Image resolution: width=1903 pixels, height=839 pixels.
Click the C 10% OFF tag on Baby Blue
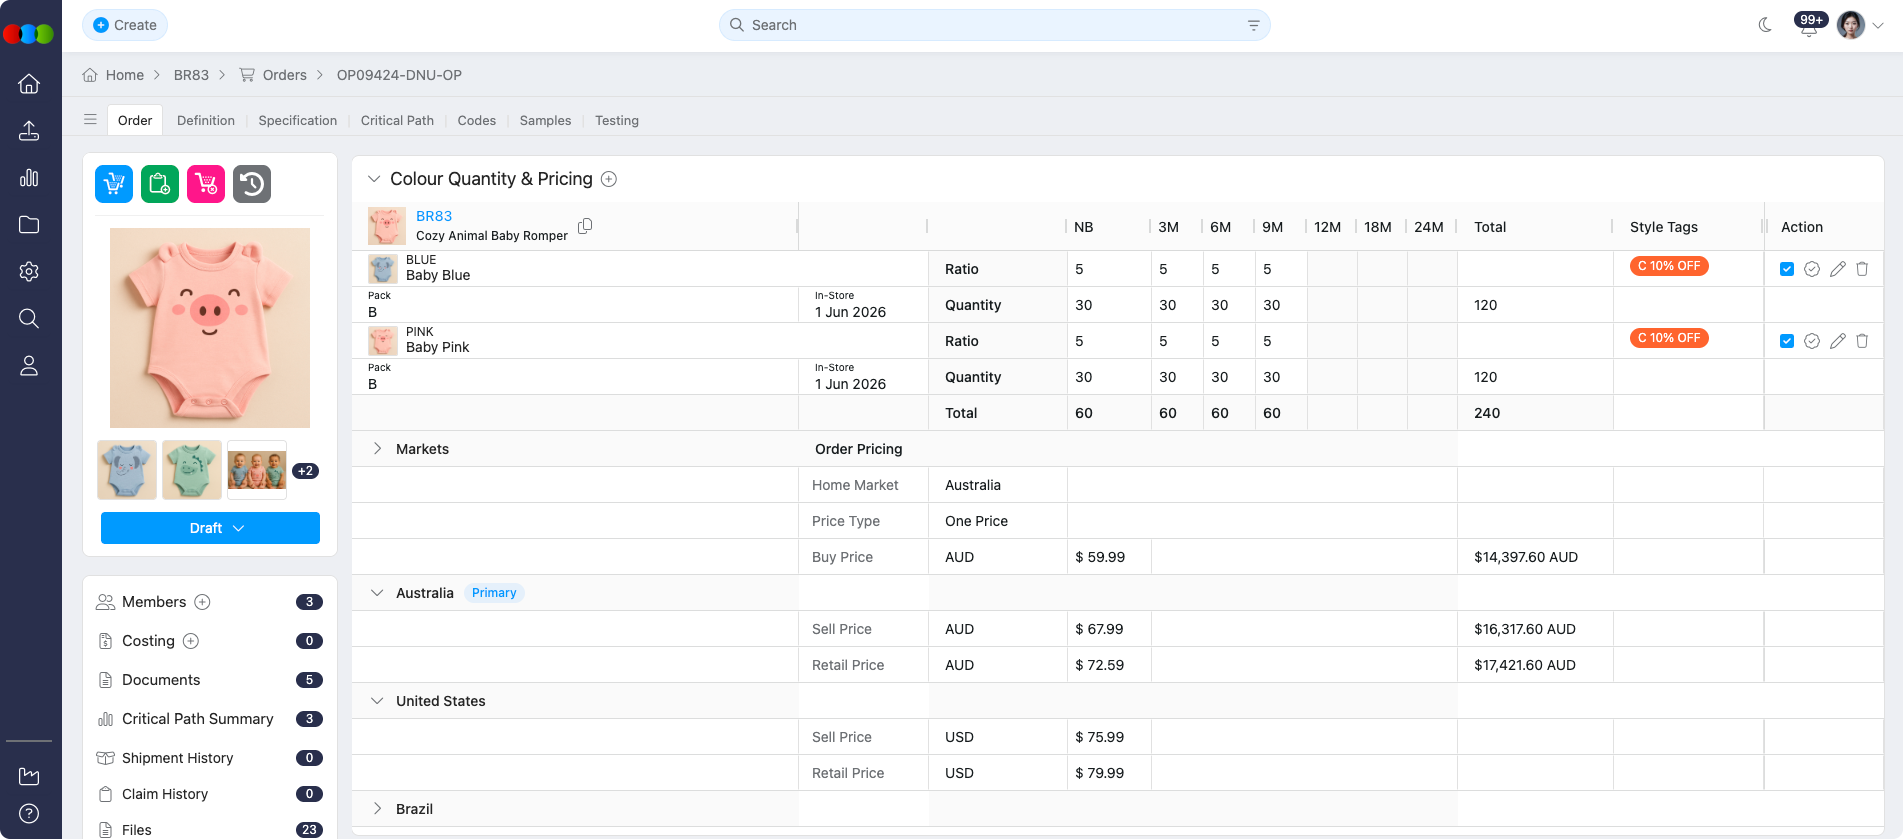(x=1669, y=266)
